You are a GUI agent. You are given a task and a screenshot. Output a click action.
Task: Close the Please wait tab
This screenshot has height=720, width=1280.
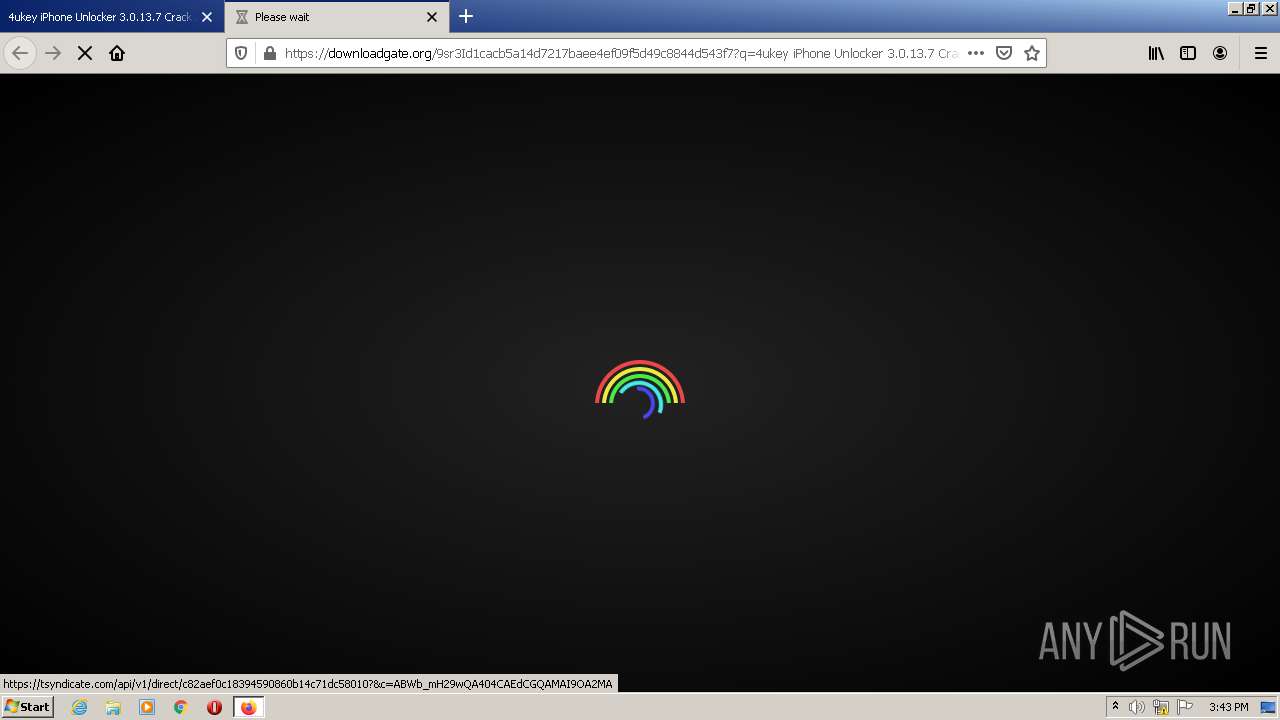point(432,17)
